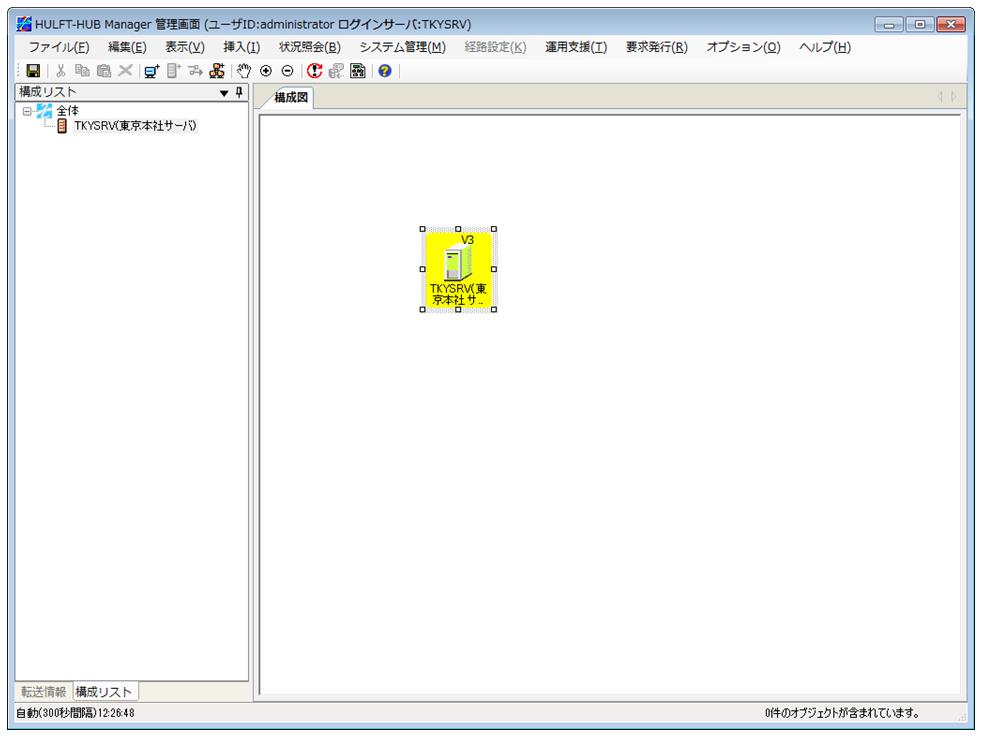Viewport: 982px width, 737px height.
Task: Open the オプション(O) menu
Action: [743, 47]
